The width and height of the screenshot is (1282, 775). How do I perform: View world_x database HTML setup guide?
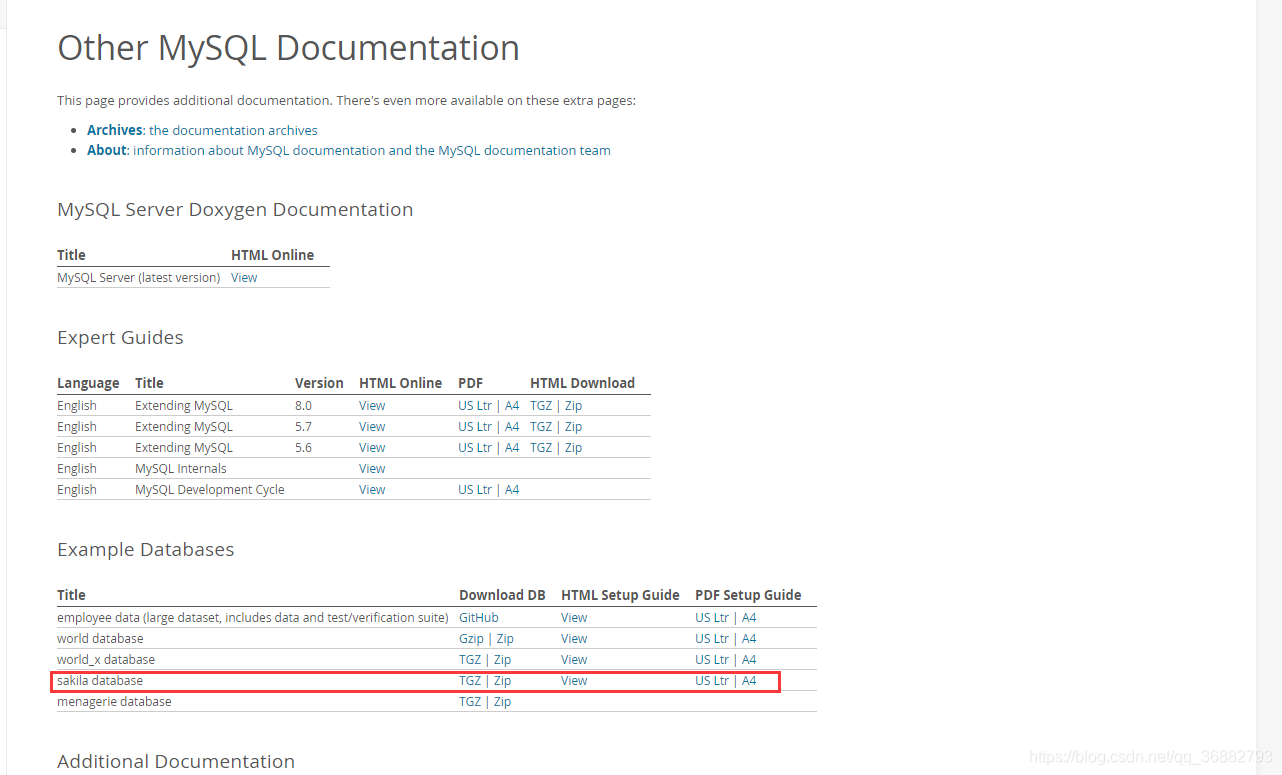574,660
